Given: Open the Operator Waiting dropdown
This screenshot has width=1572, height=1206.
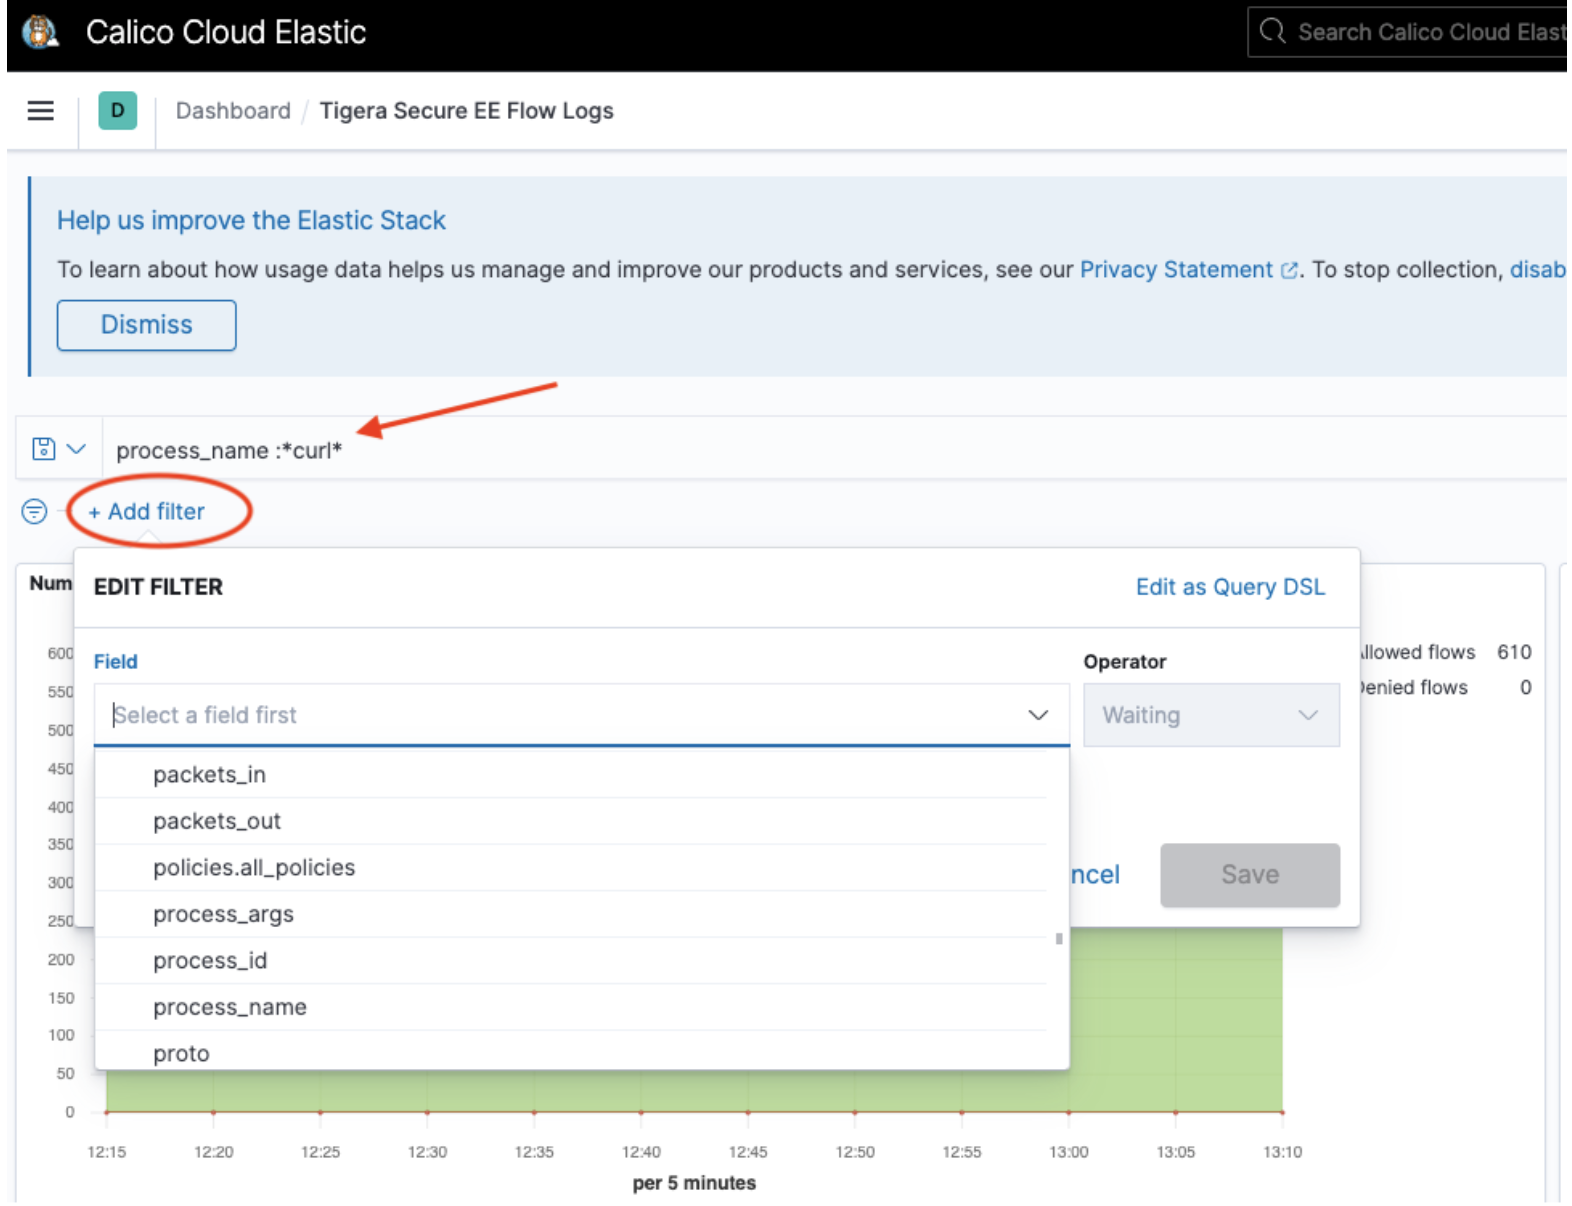Looking at the screenshot, I should [x=1210, y=715].
